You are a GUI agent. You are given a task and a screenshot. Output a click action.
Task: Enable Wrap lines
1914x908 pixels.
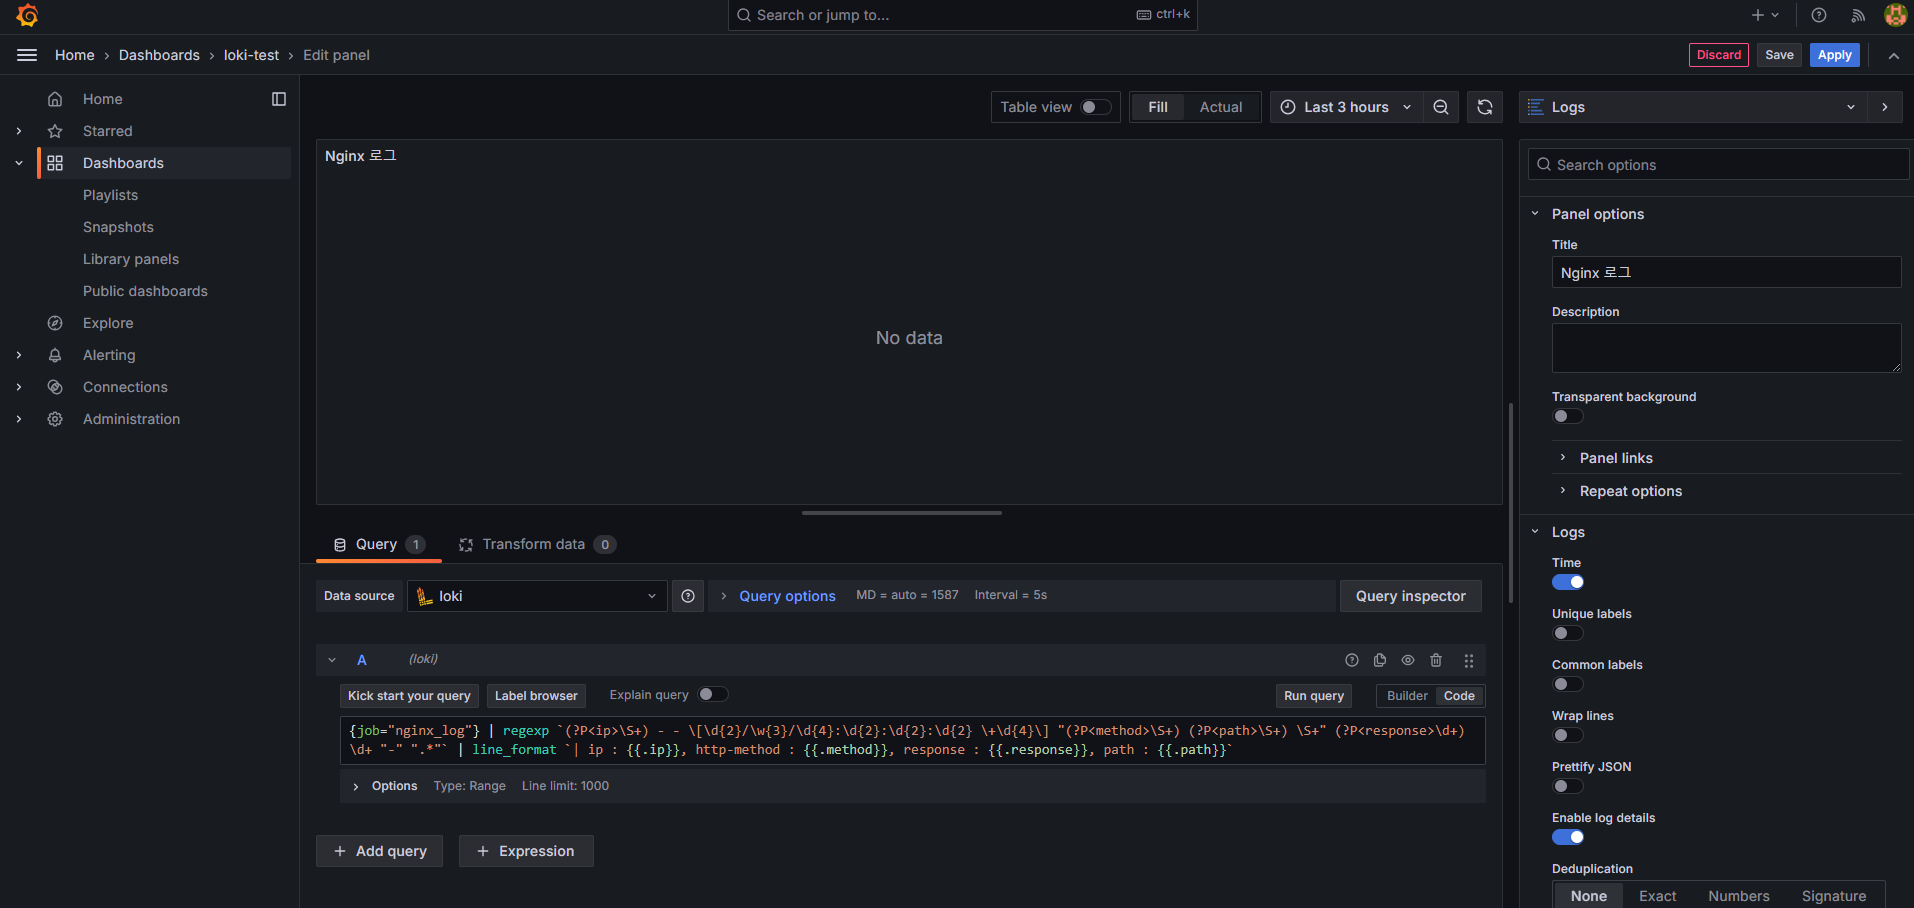click(1568, 735)
